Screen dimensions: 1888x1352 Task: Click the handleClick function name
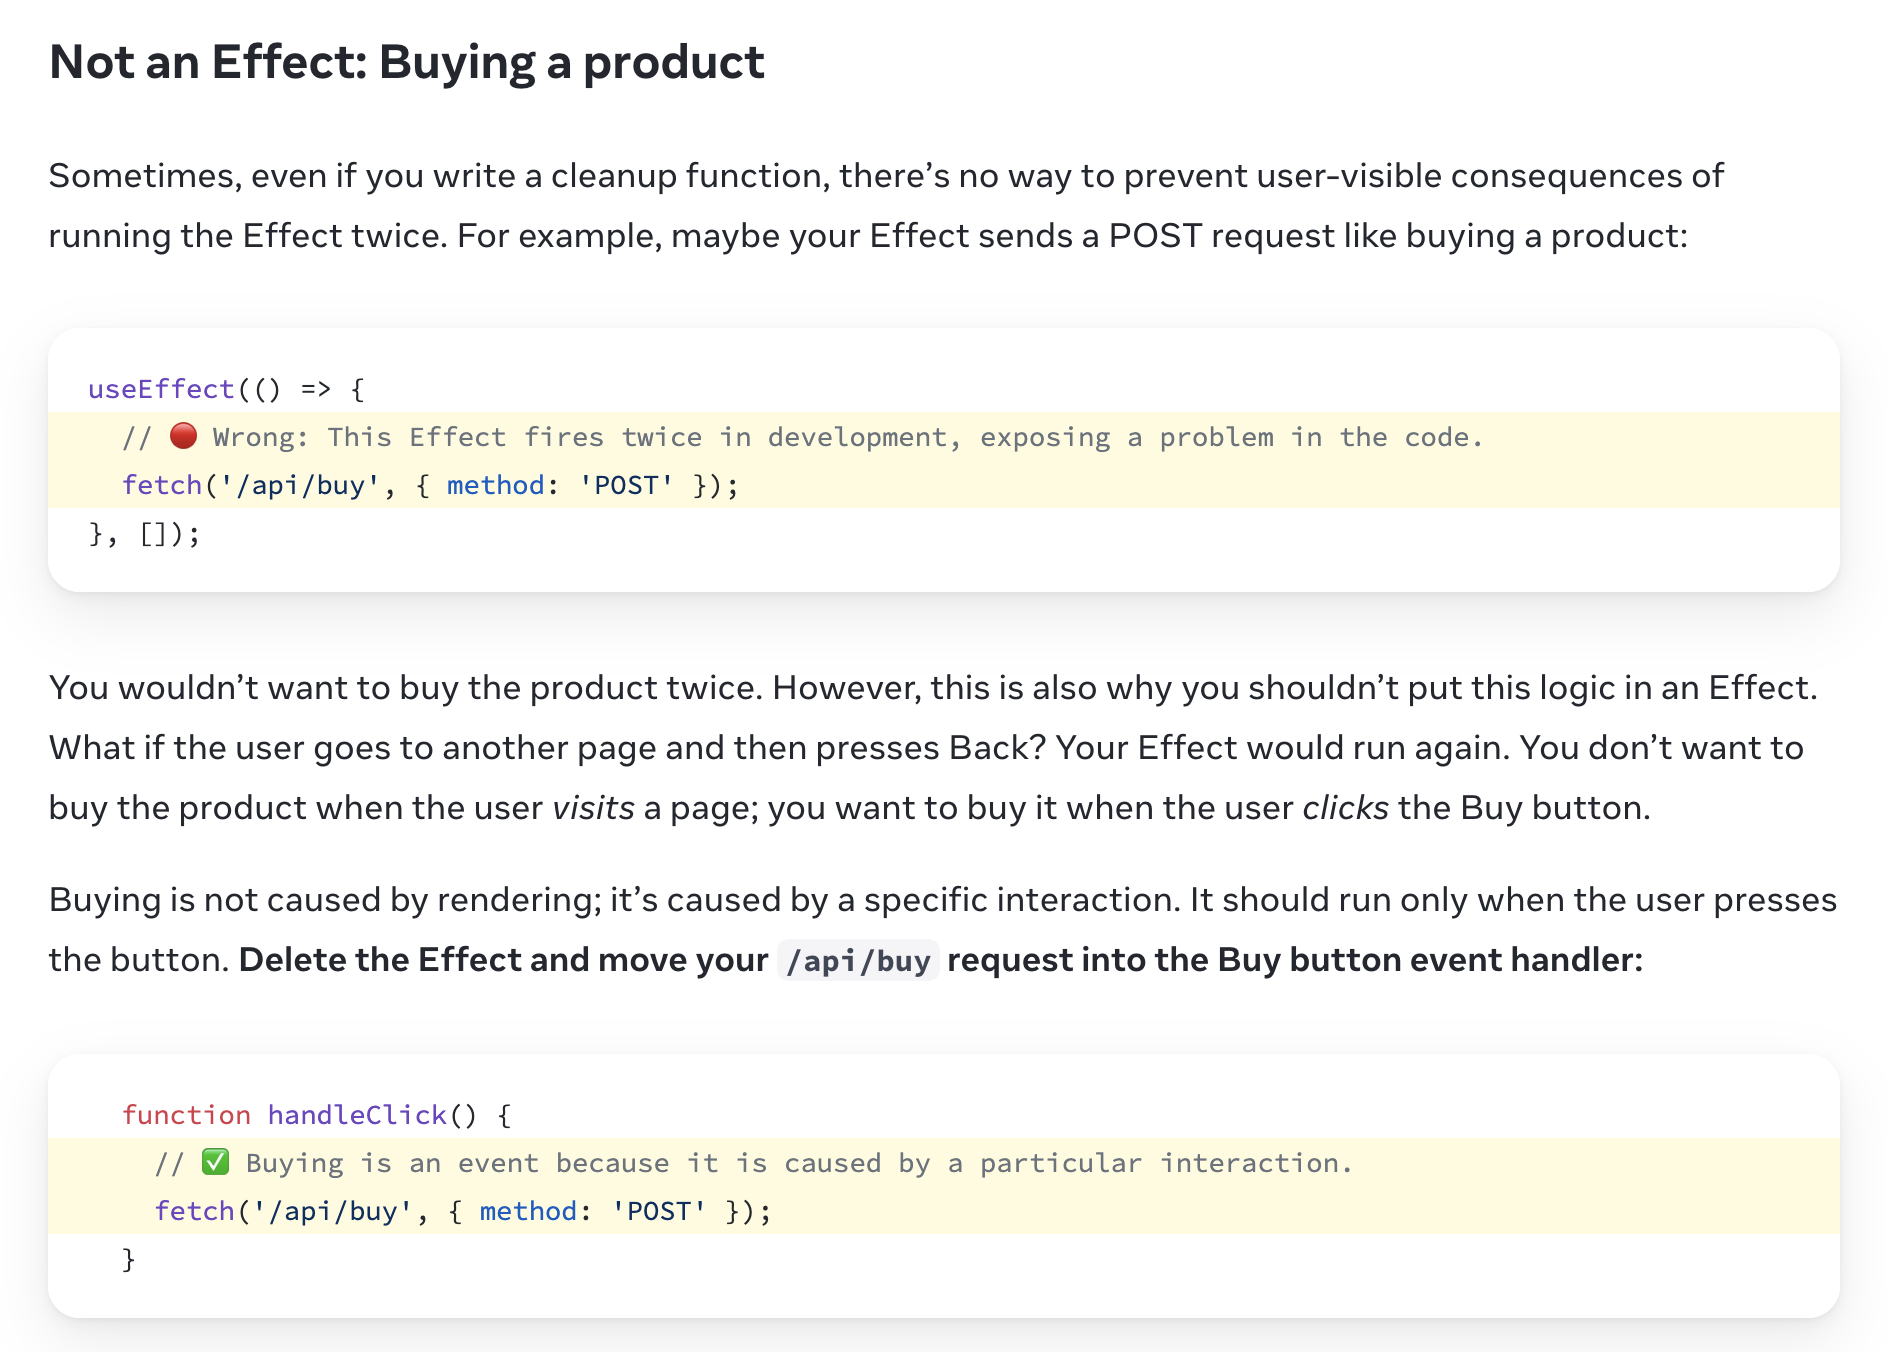pos(357,1115)
